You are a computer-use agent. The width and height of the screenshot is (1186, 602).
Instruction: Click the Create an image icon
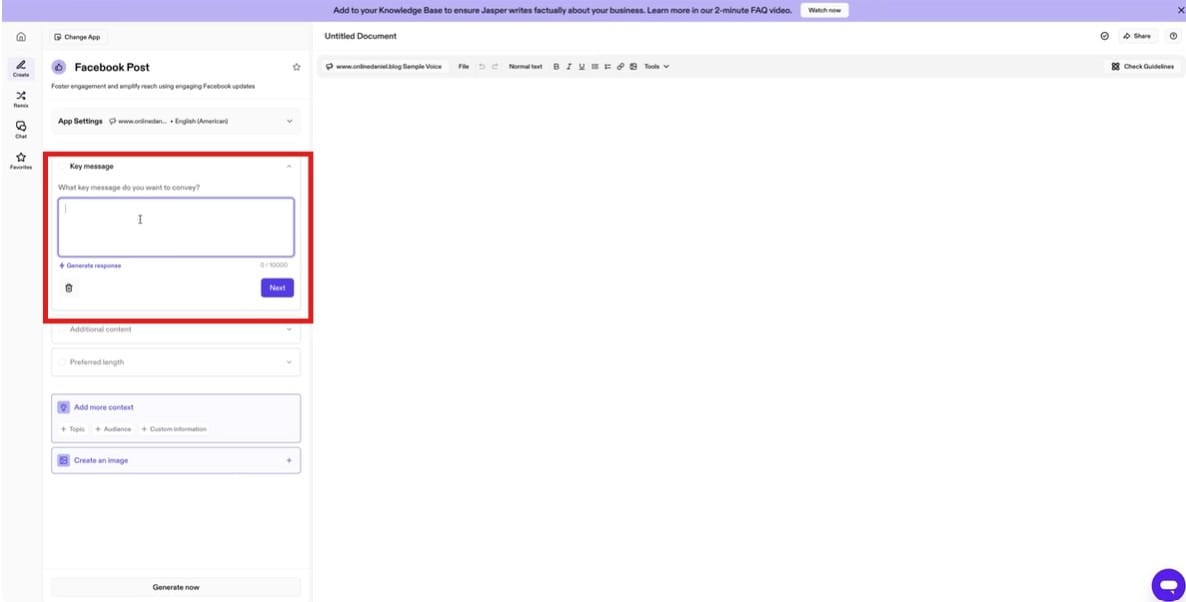pos(64,460)
